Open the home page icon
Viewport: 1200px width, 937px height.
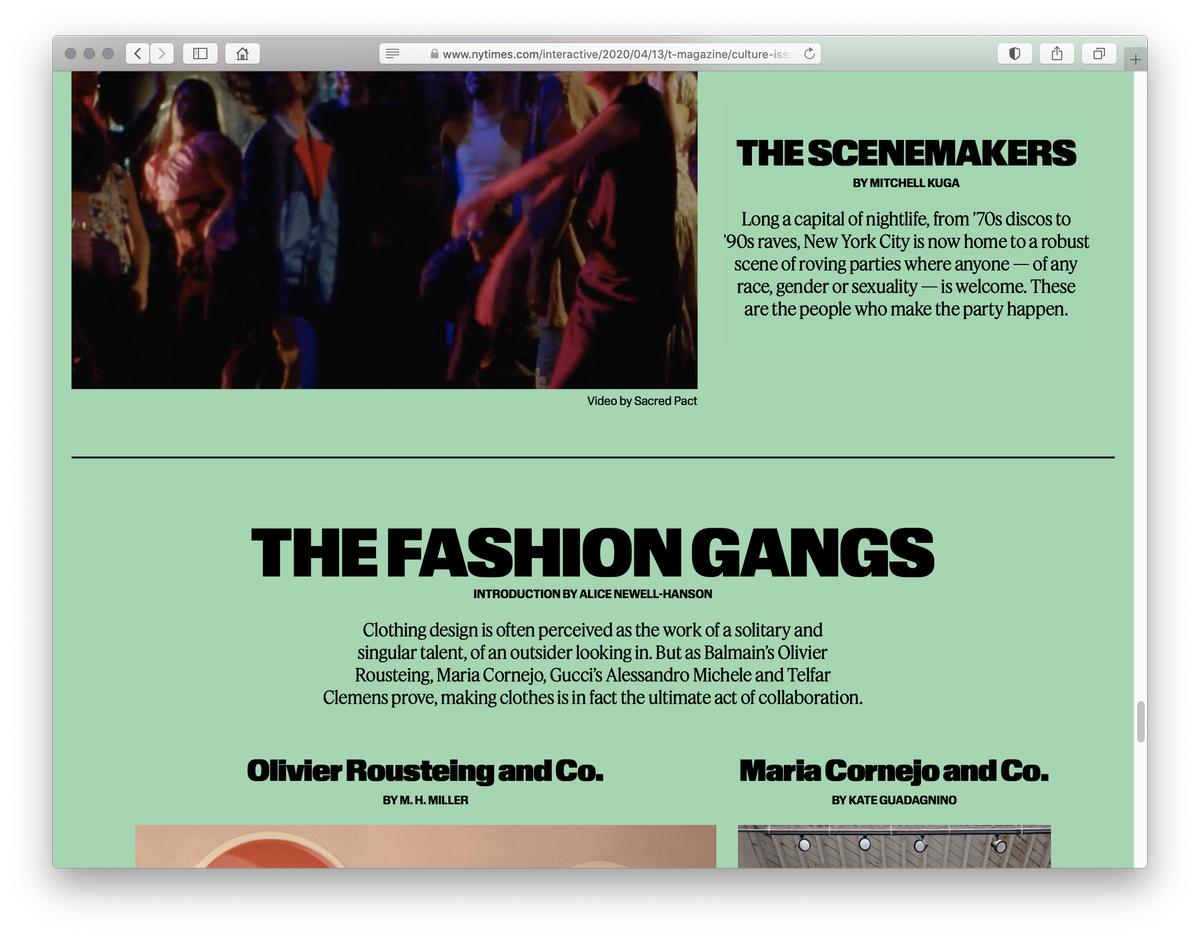pyautogui.click(x=242, y=53)
